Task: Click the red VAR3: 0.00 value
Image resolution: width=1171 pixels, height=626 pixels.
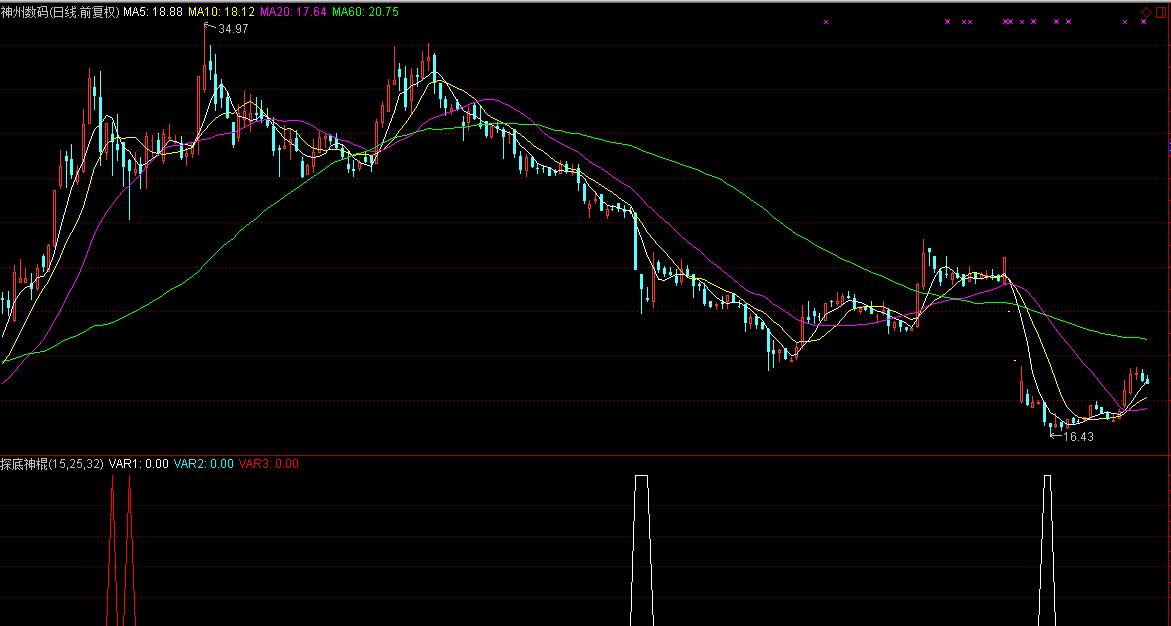Action: coord(269,464)
